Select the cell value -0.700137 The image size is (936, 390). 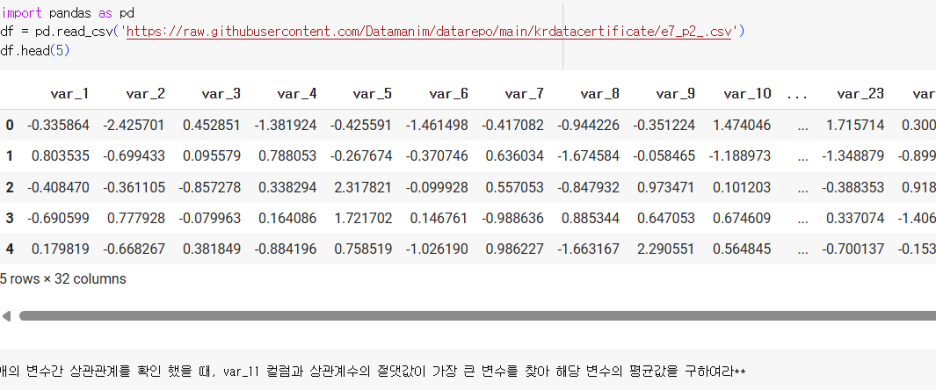(852, 248)
